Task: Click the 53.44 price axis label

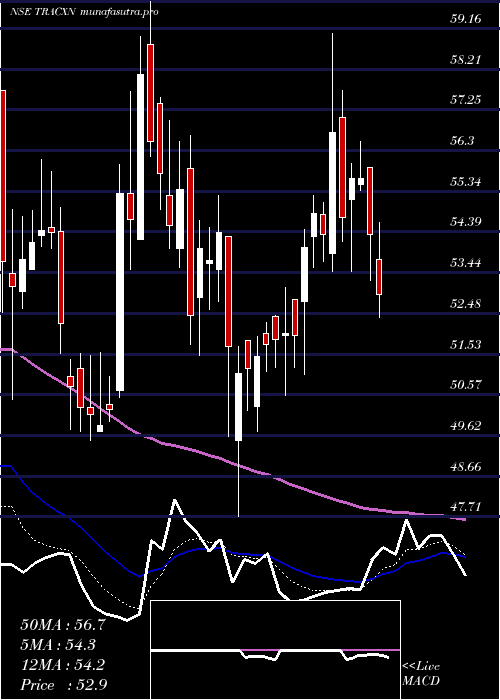Action: [x=465, y=263]
